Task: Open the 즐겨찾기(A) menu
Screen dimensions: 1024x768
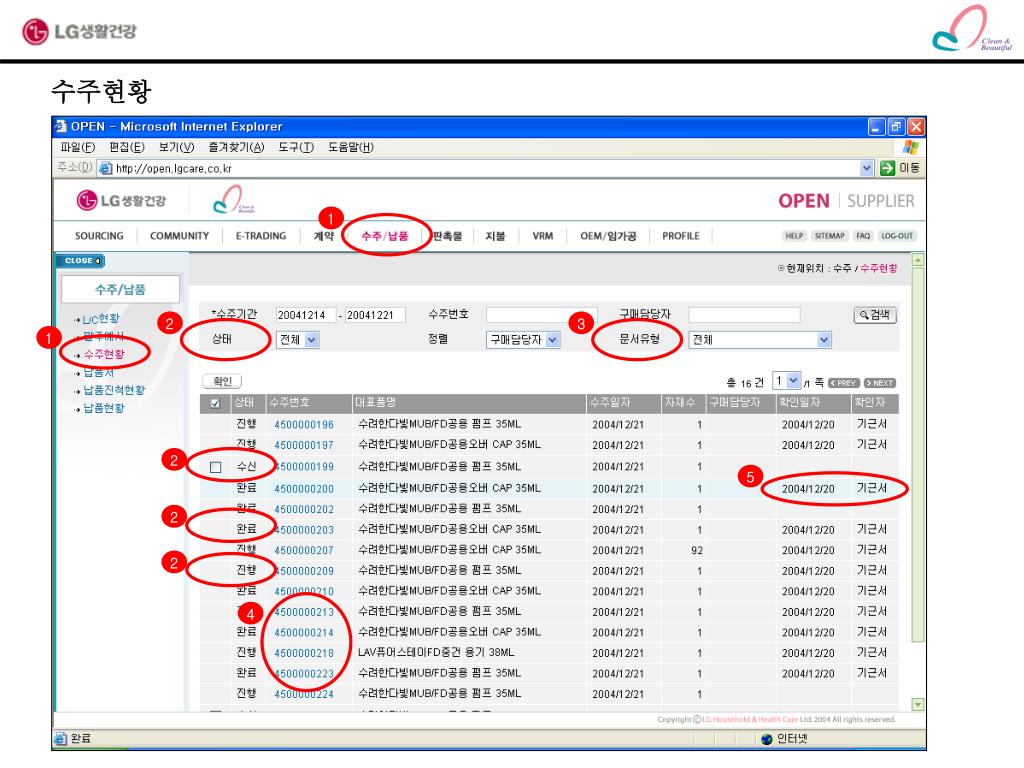Action: pos(236,147)
